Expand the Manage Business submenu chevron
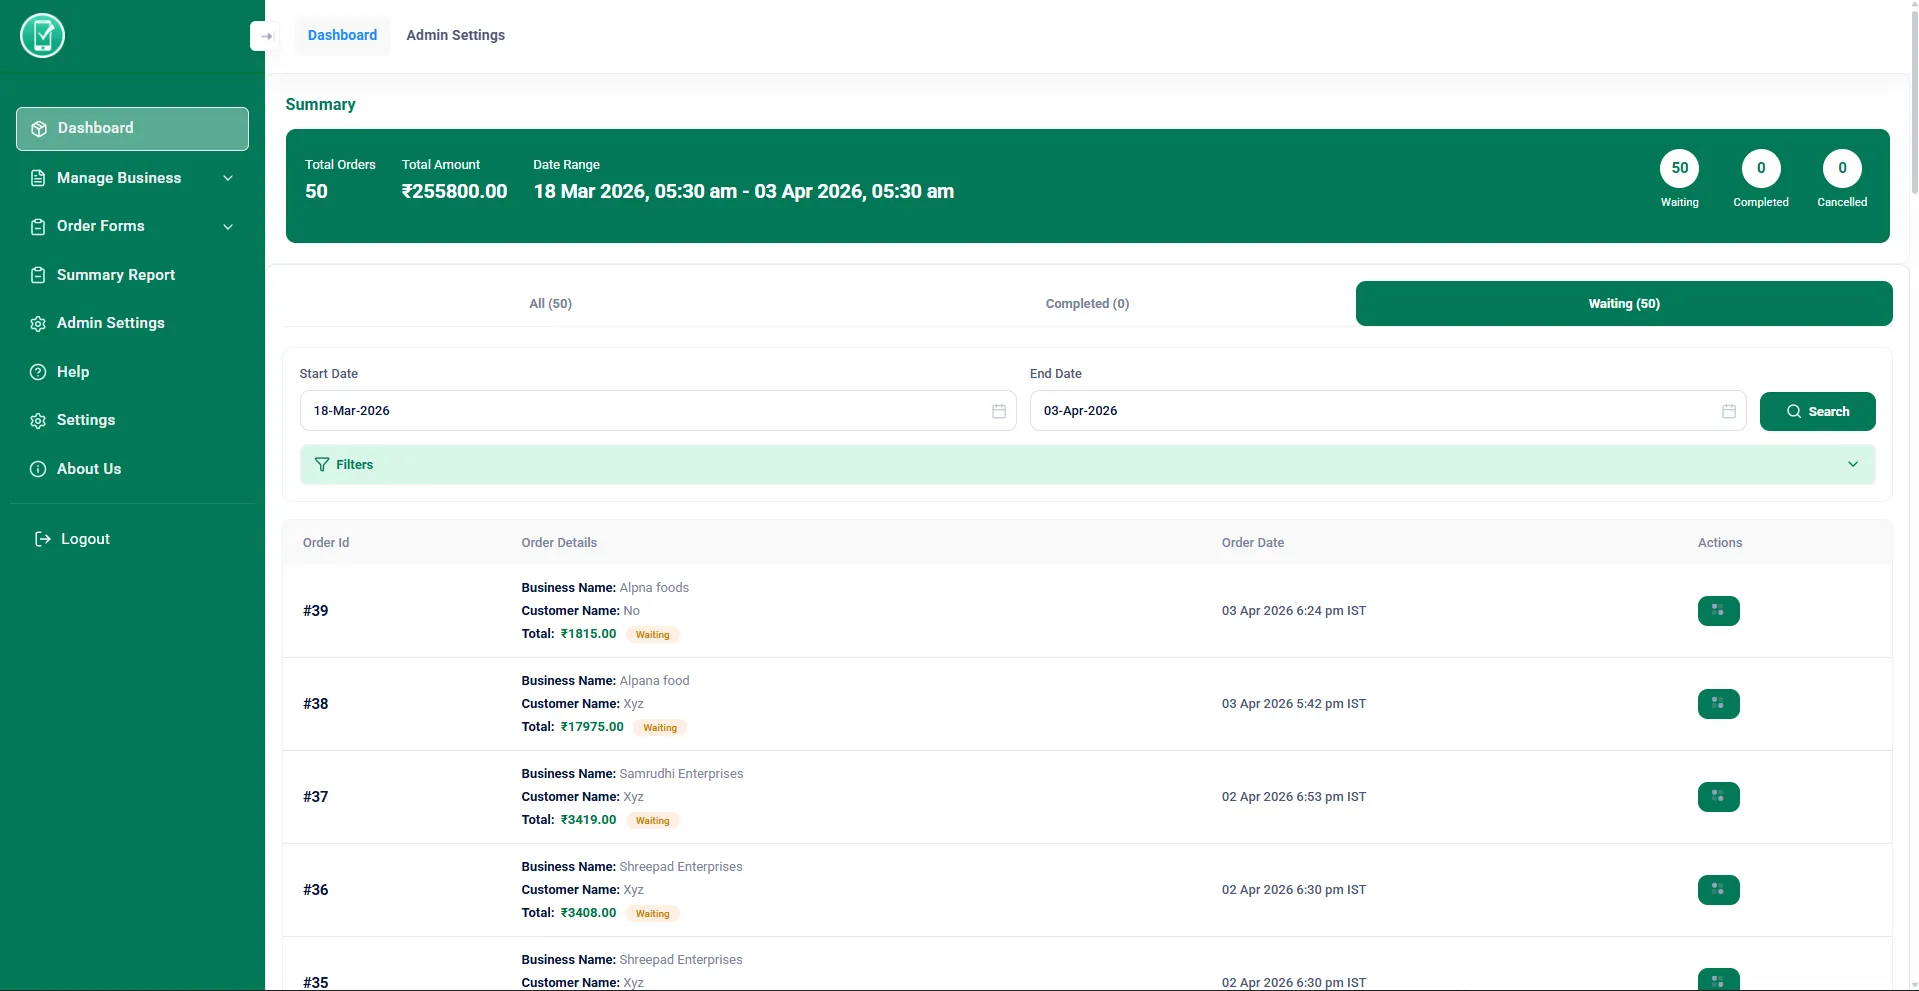1919x991 pixels. coord(228,178)
